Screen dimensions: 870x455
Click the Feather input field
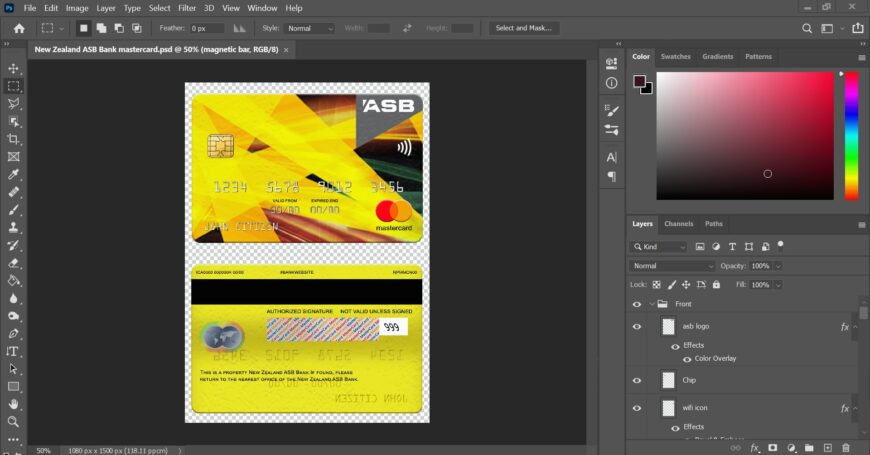point(207,28)
